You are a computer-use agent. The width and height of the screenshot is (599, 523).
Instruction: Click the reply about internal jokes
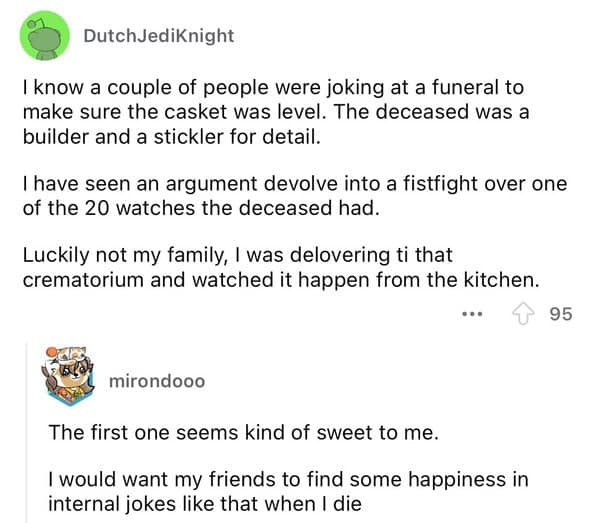tap(288, 491)
